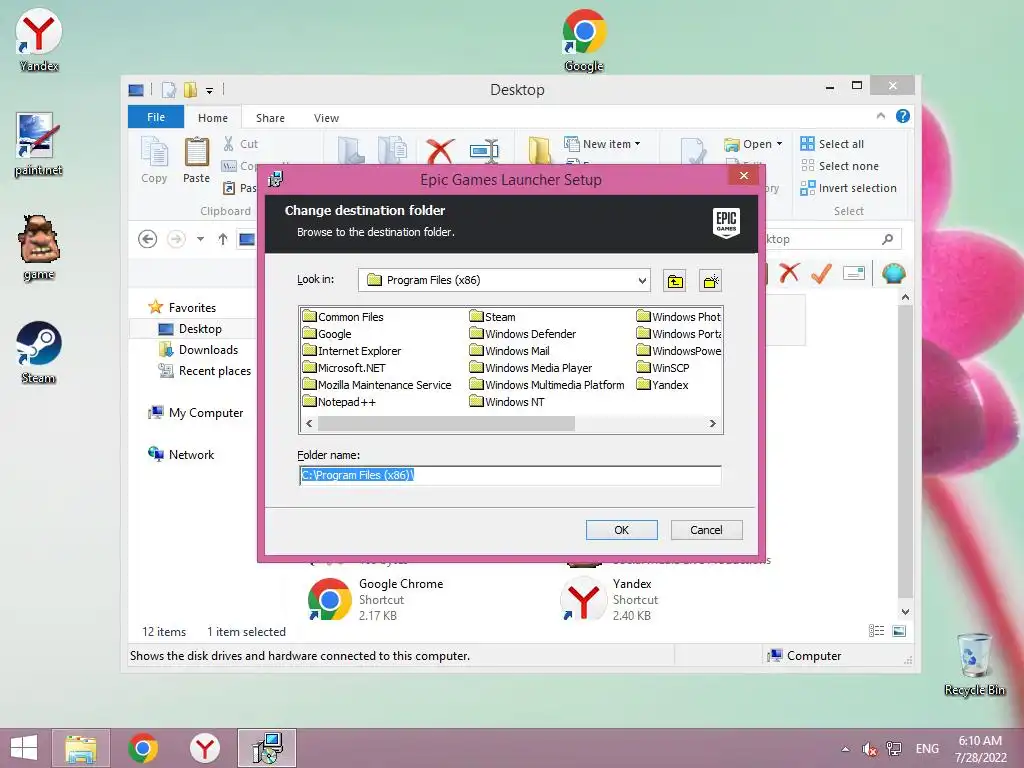Select Network in the navigation pane

pos(181,455)
